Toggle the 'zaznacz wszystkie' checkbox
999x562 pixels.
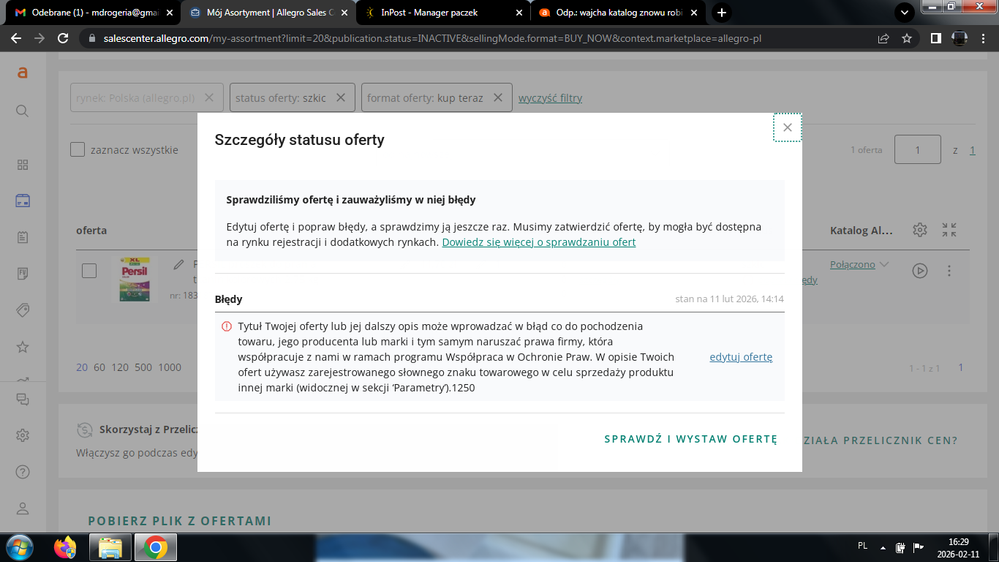pos(78,150)
